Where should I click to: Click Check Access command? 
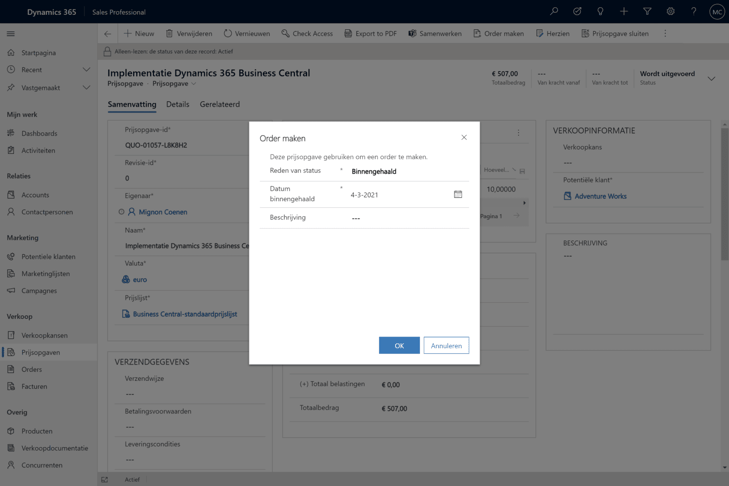point(307,33)
